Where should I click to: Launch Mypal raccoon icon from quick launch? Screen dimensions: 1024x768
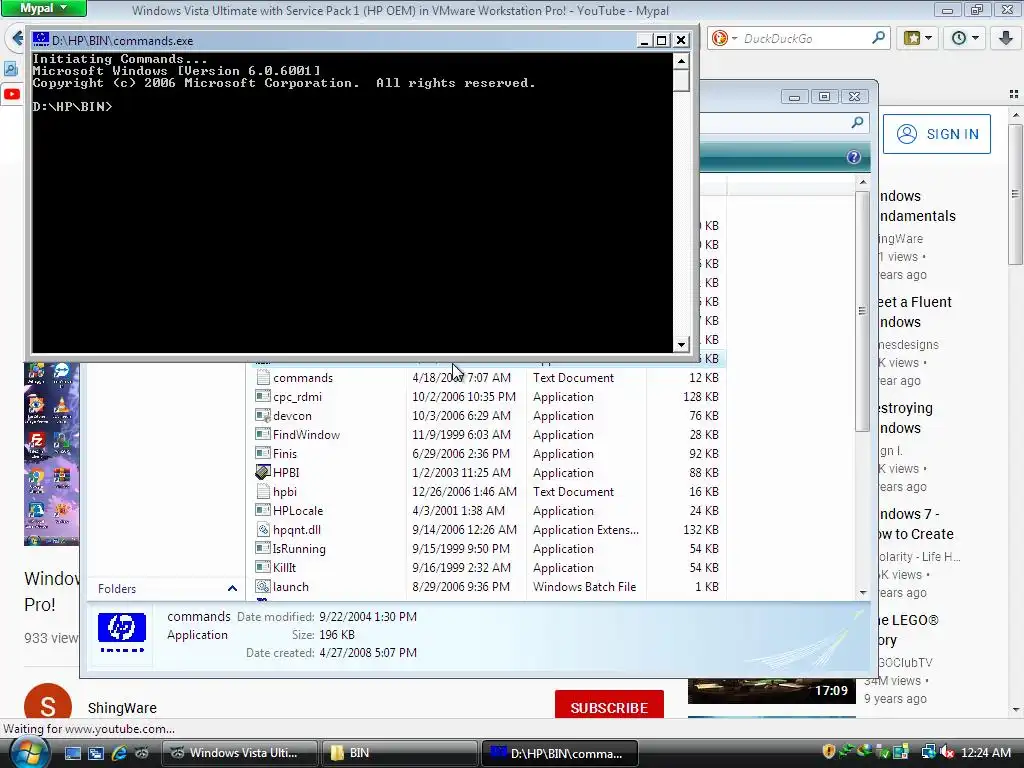[x=141, y=753]
